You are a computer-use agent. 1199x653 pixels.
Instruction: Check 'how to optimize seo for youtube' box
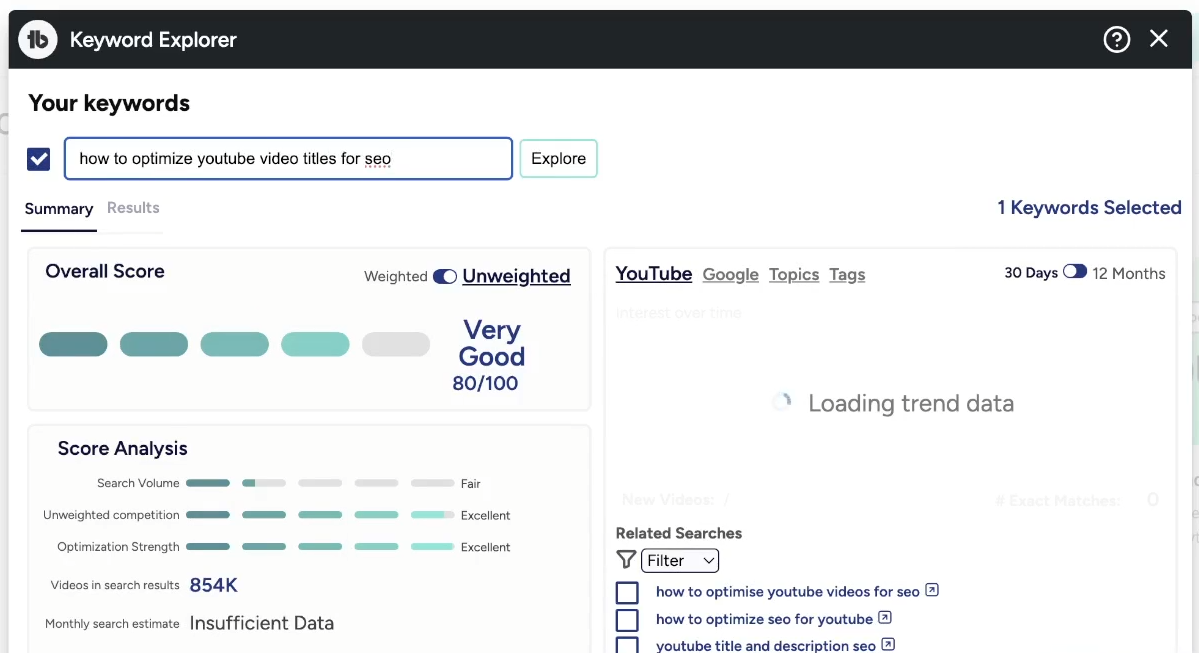627,620
